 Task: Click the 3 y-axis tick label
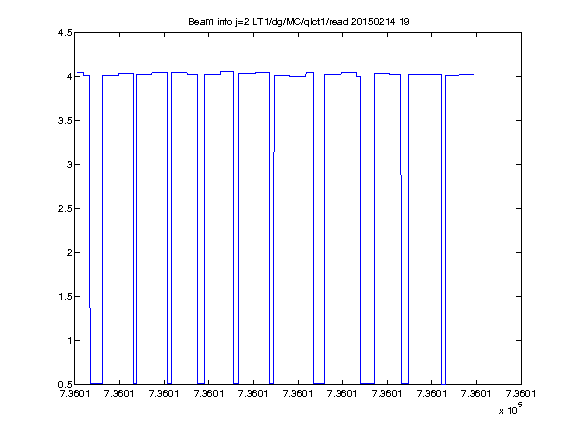(69, 164)
